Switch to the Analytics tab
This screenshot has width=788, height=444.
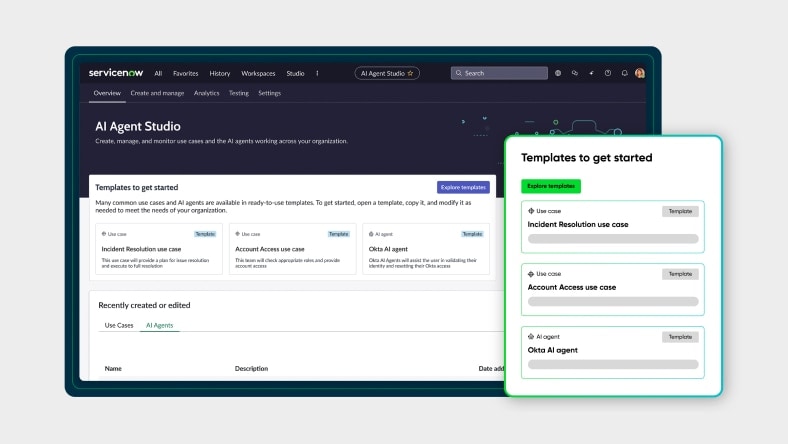[206, 93]
